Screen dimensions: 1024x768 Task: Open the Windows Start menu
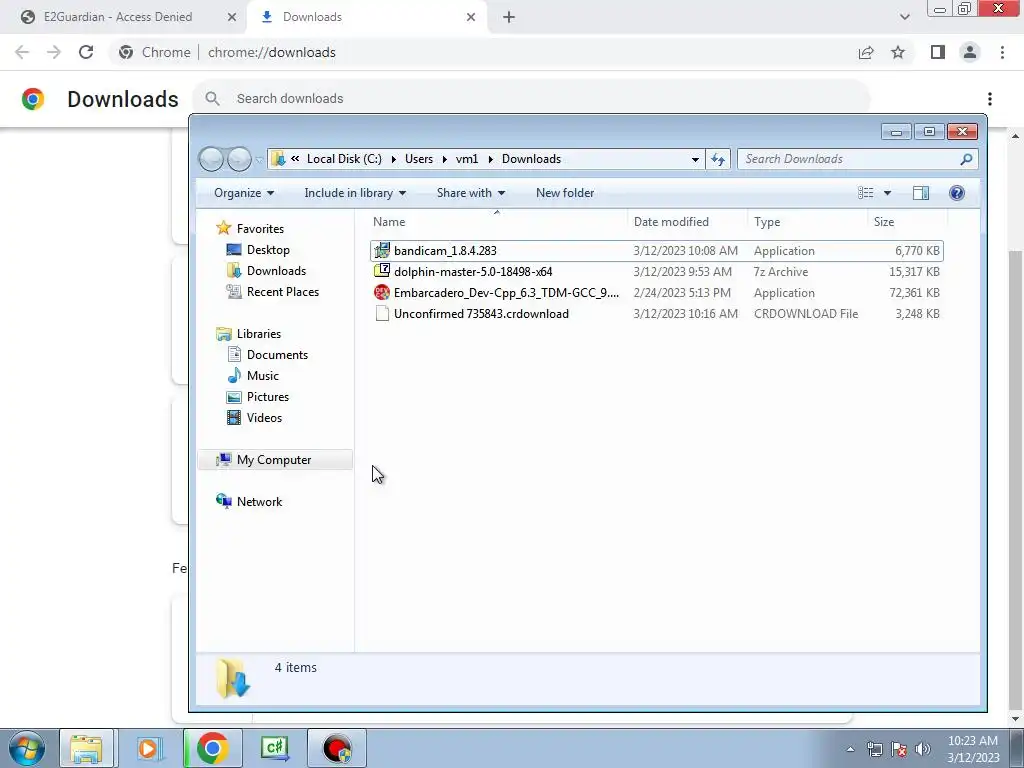coord(27,748)
